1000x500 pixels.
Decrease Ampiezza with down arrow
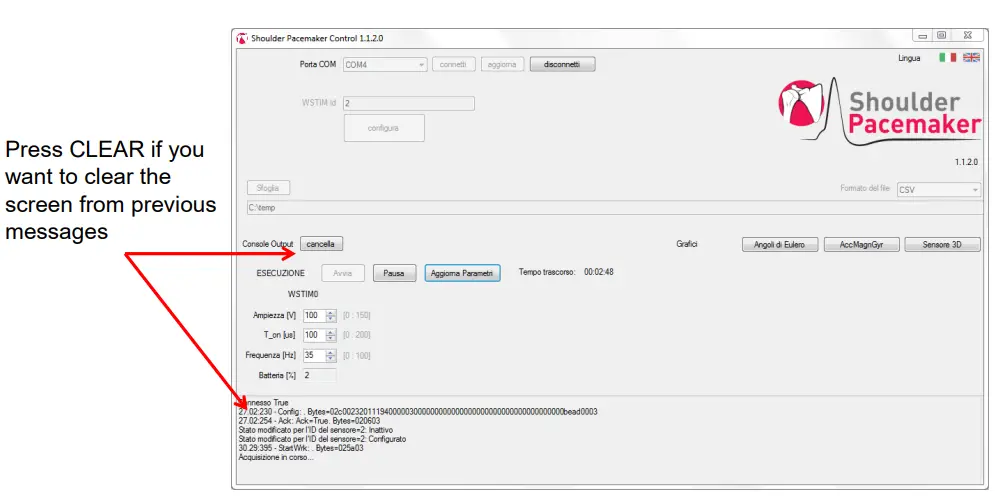coord(330,318)
